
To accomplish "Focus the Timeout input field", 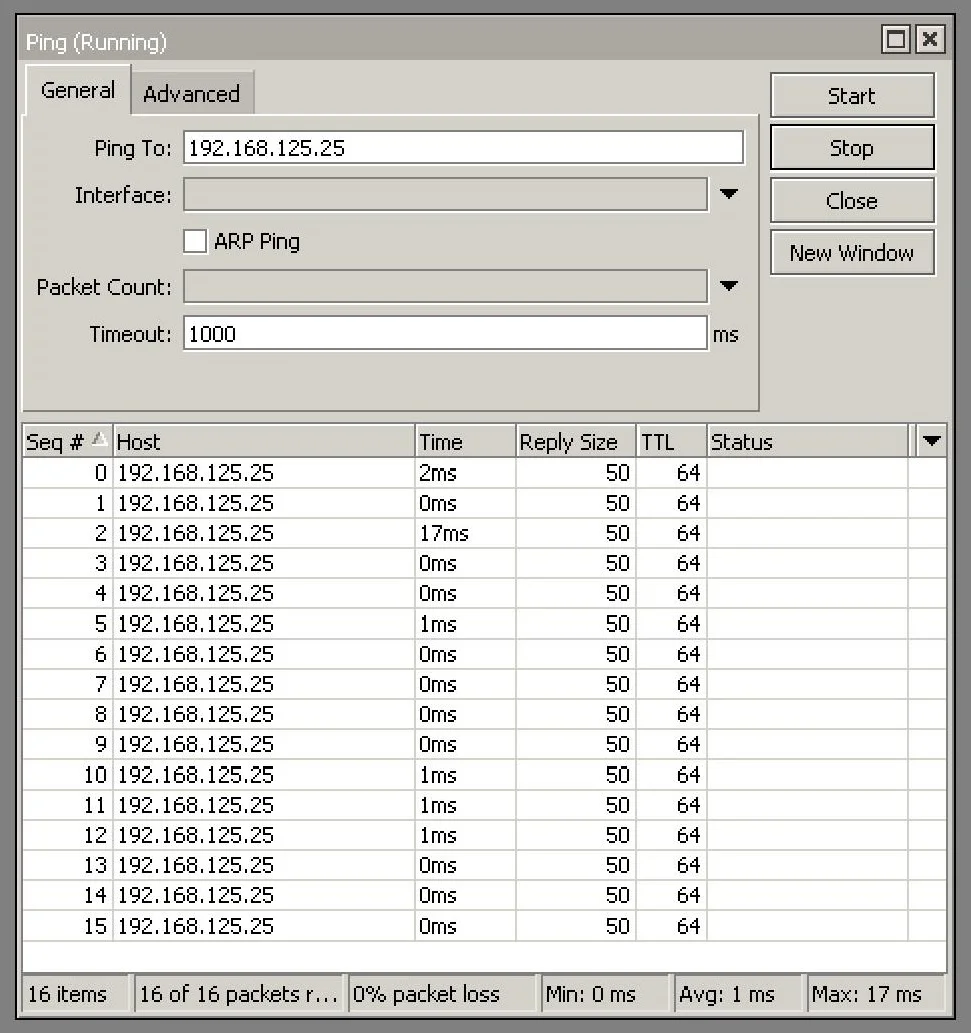I will pos(445,334).
